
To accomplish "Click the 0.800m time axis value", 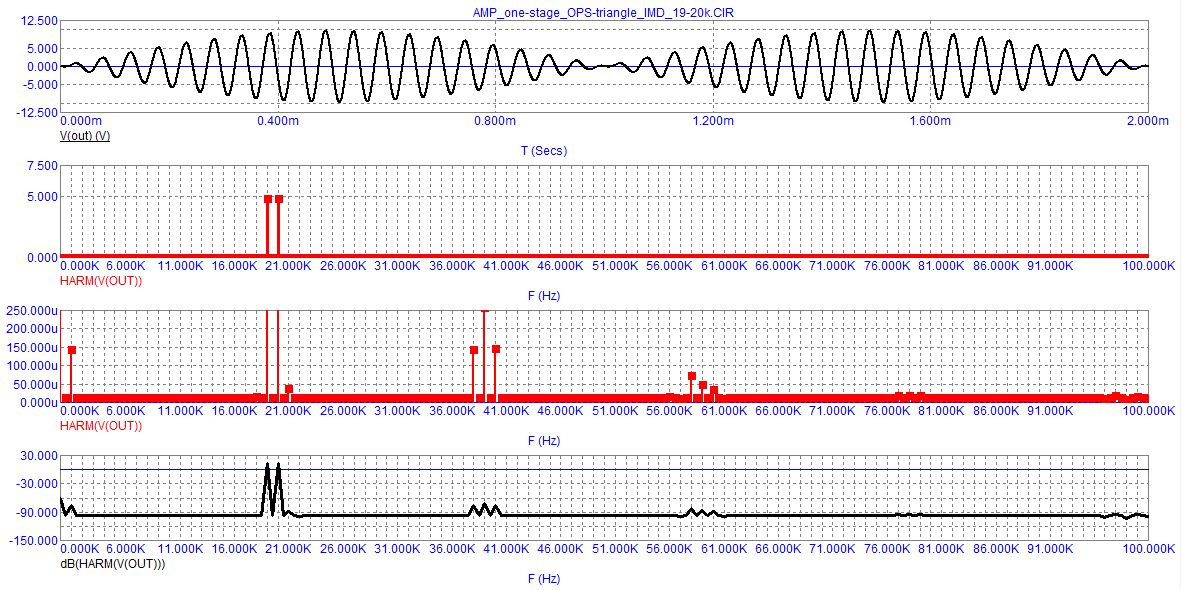I will (496, 121).
